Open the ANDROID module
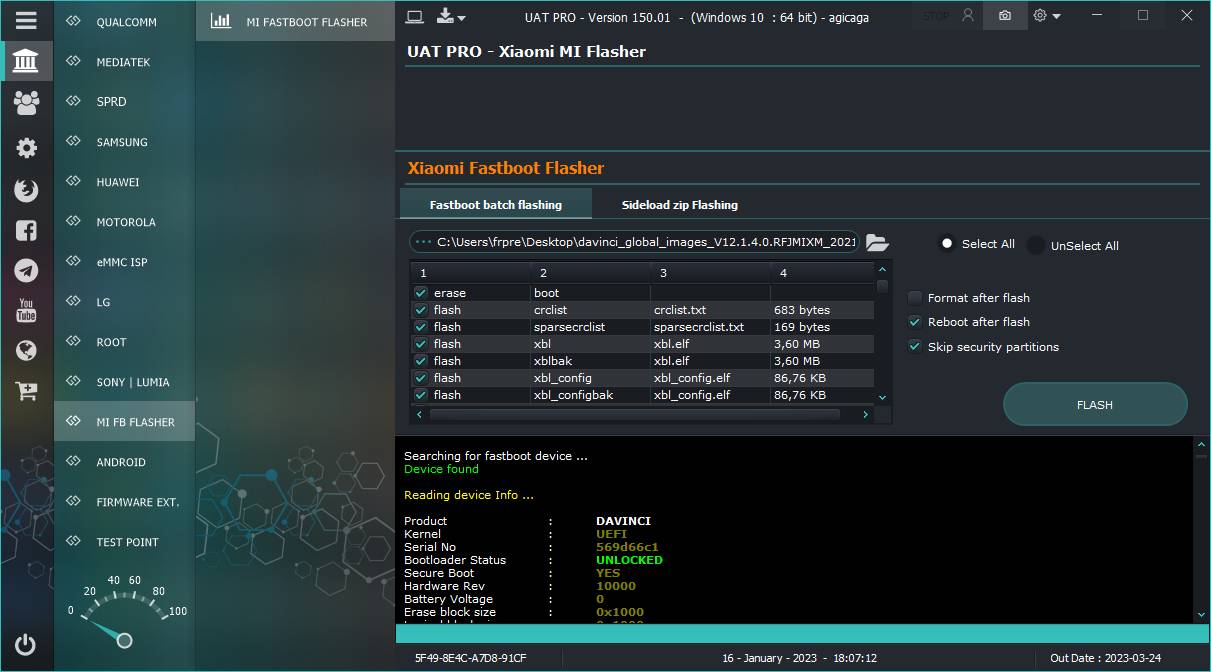The image size is (1211, 672). [x=125, y=462]
